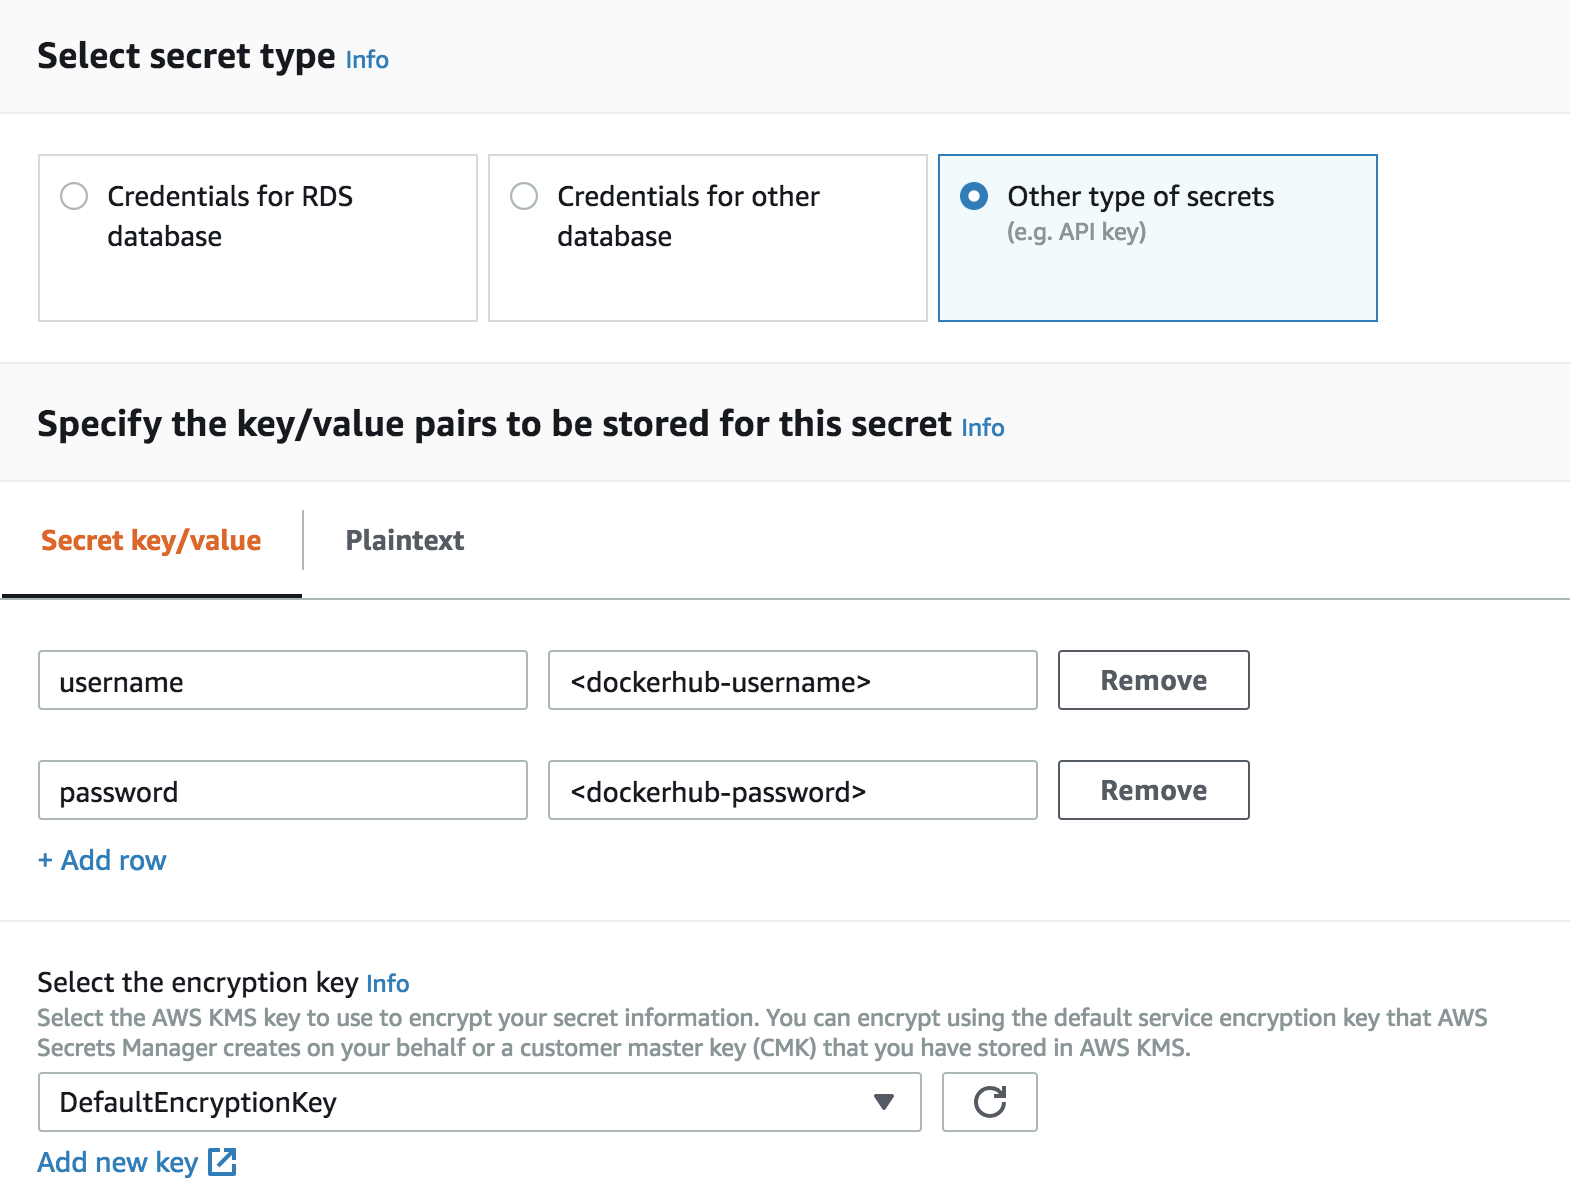Viewport: 1570px width, 1186px height.
Task: Select Credentials for RDS database radio
Action: [x=75, y=196]
